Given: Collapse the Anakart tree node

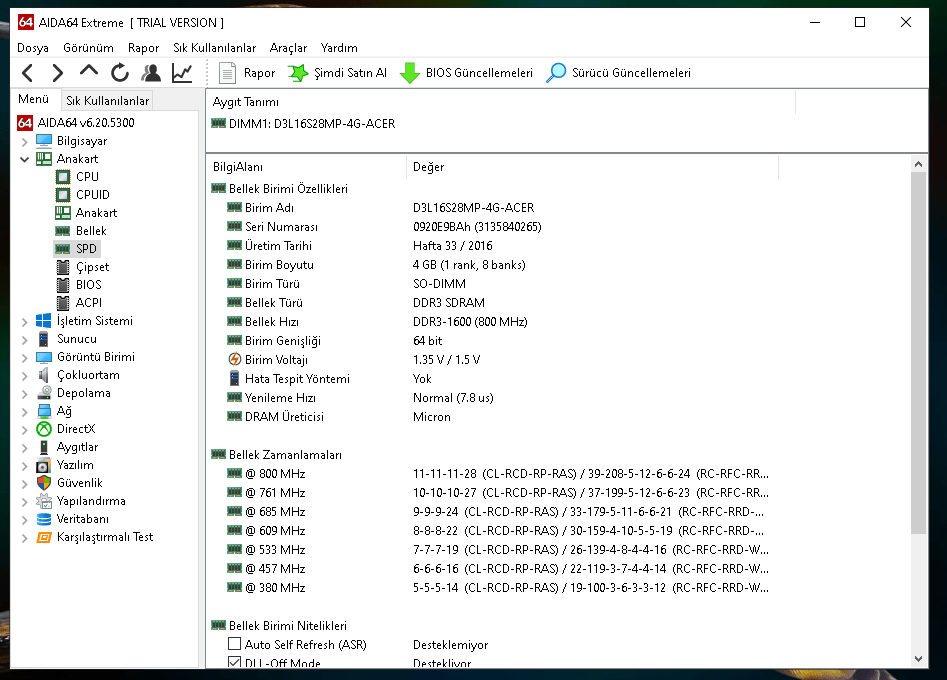Looking at the screenshot, I should [x=25, y=159].
